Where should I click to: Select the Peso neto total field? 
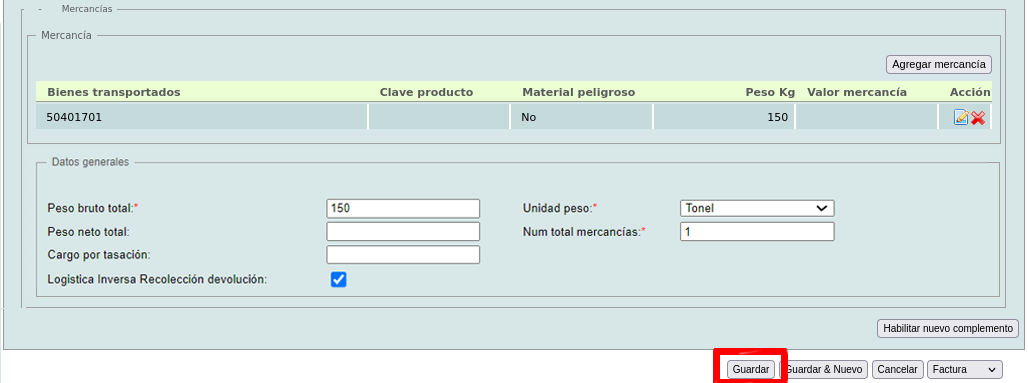[x=403, y=232]
